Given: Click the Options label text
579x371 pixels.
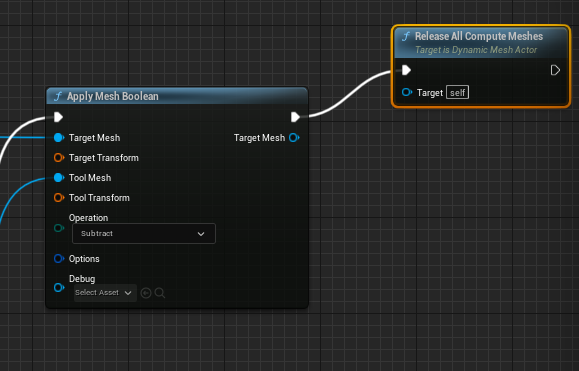Looking at the screenshot, I should (84, 259).
